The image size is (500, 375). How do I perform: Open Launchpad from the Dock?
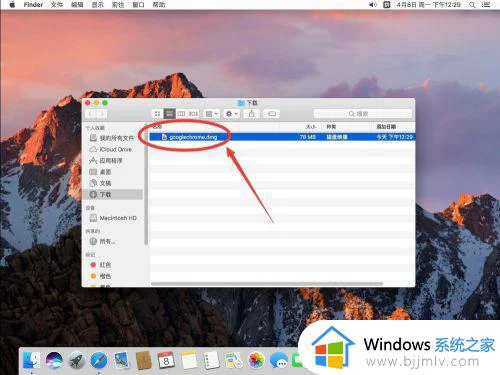click(x=76, y=360)
